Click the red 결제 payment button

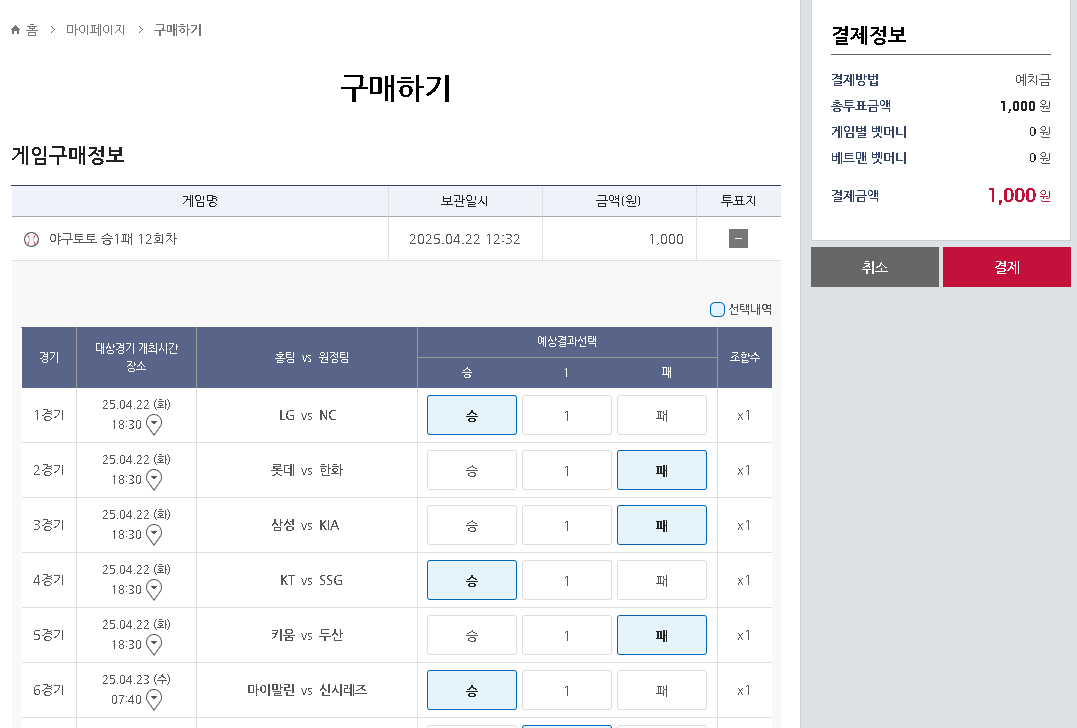click(x=1006, y=266)
